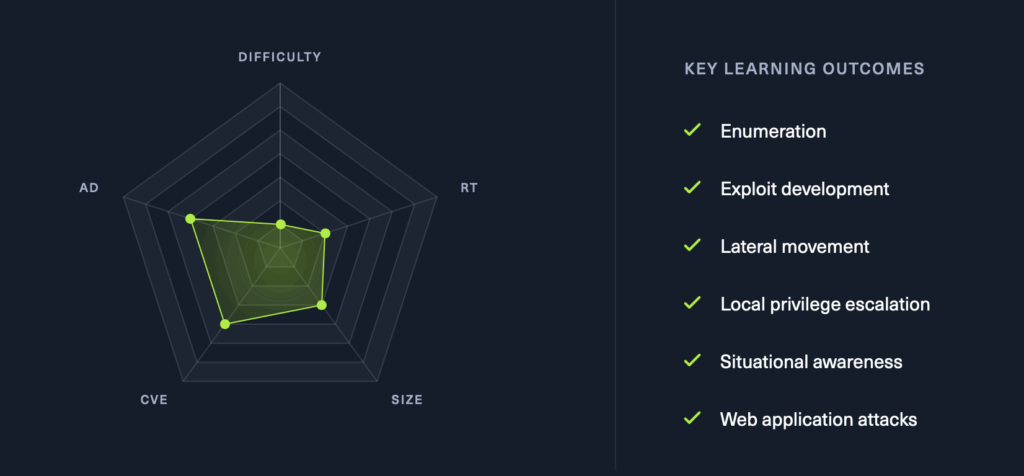The height and width of the screenshot is (476, 1024).
Task: Click the RT axis data point
Action: [325, 233]
